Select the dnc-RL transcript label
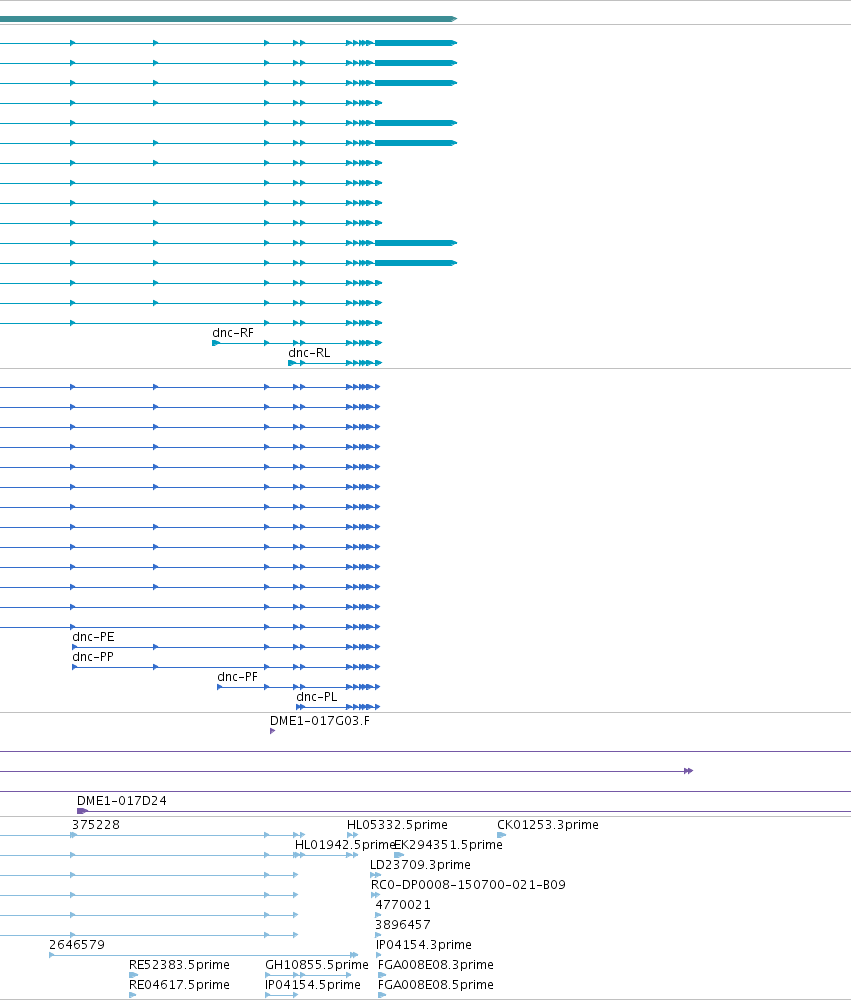 309,353
